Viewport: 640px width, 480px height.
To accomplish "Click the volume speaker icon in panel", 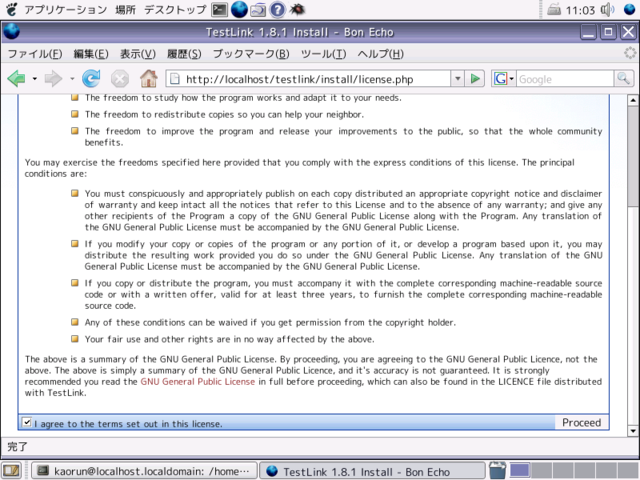I will pyautogui.click(x=607, y=9).
